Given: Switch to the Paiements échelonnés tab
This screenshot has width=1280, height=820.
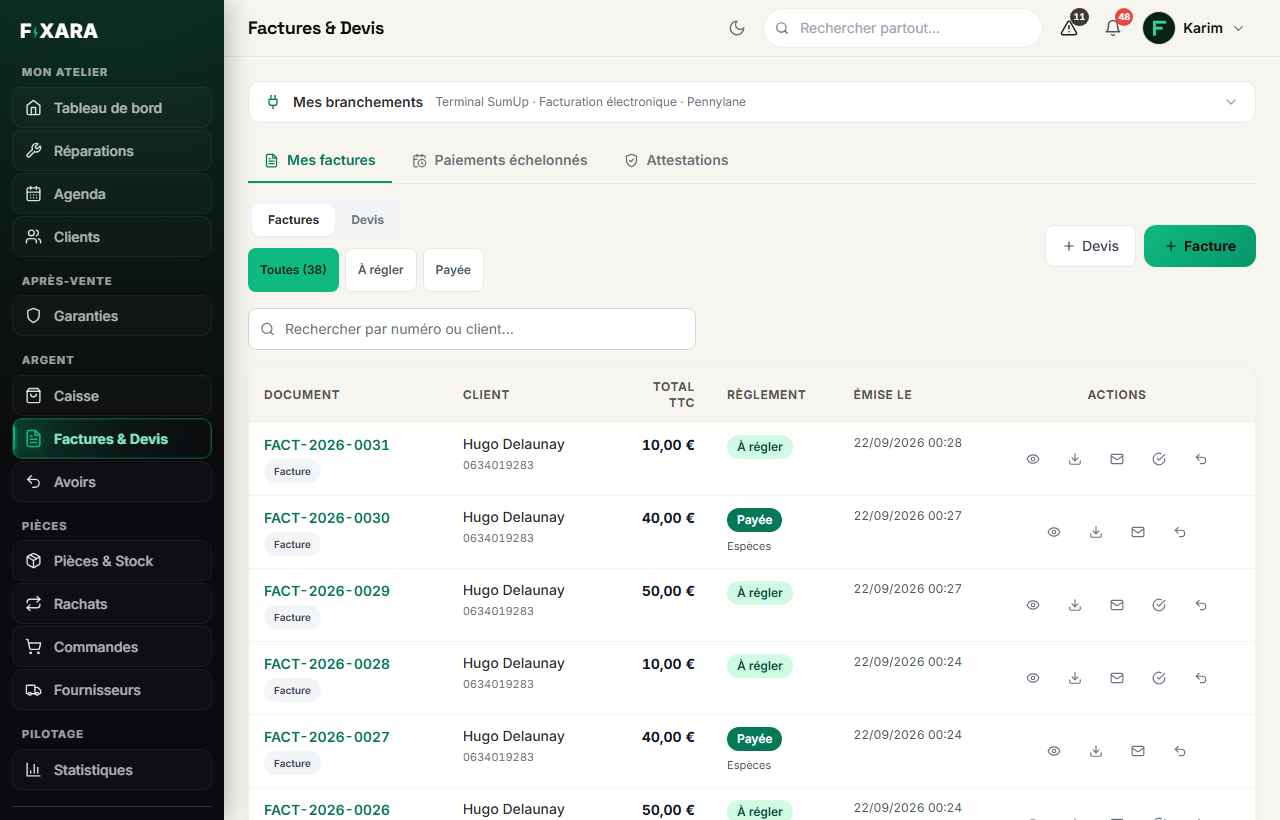Looking at the screenshot, I should click(x=500, y=160).
